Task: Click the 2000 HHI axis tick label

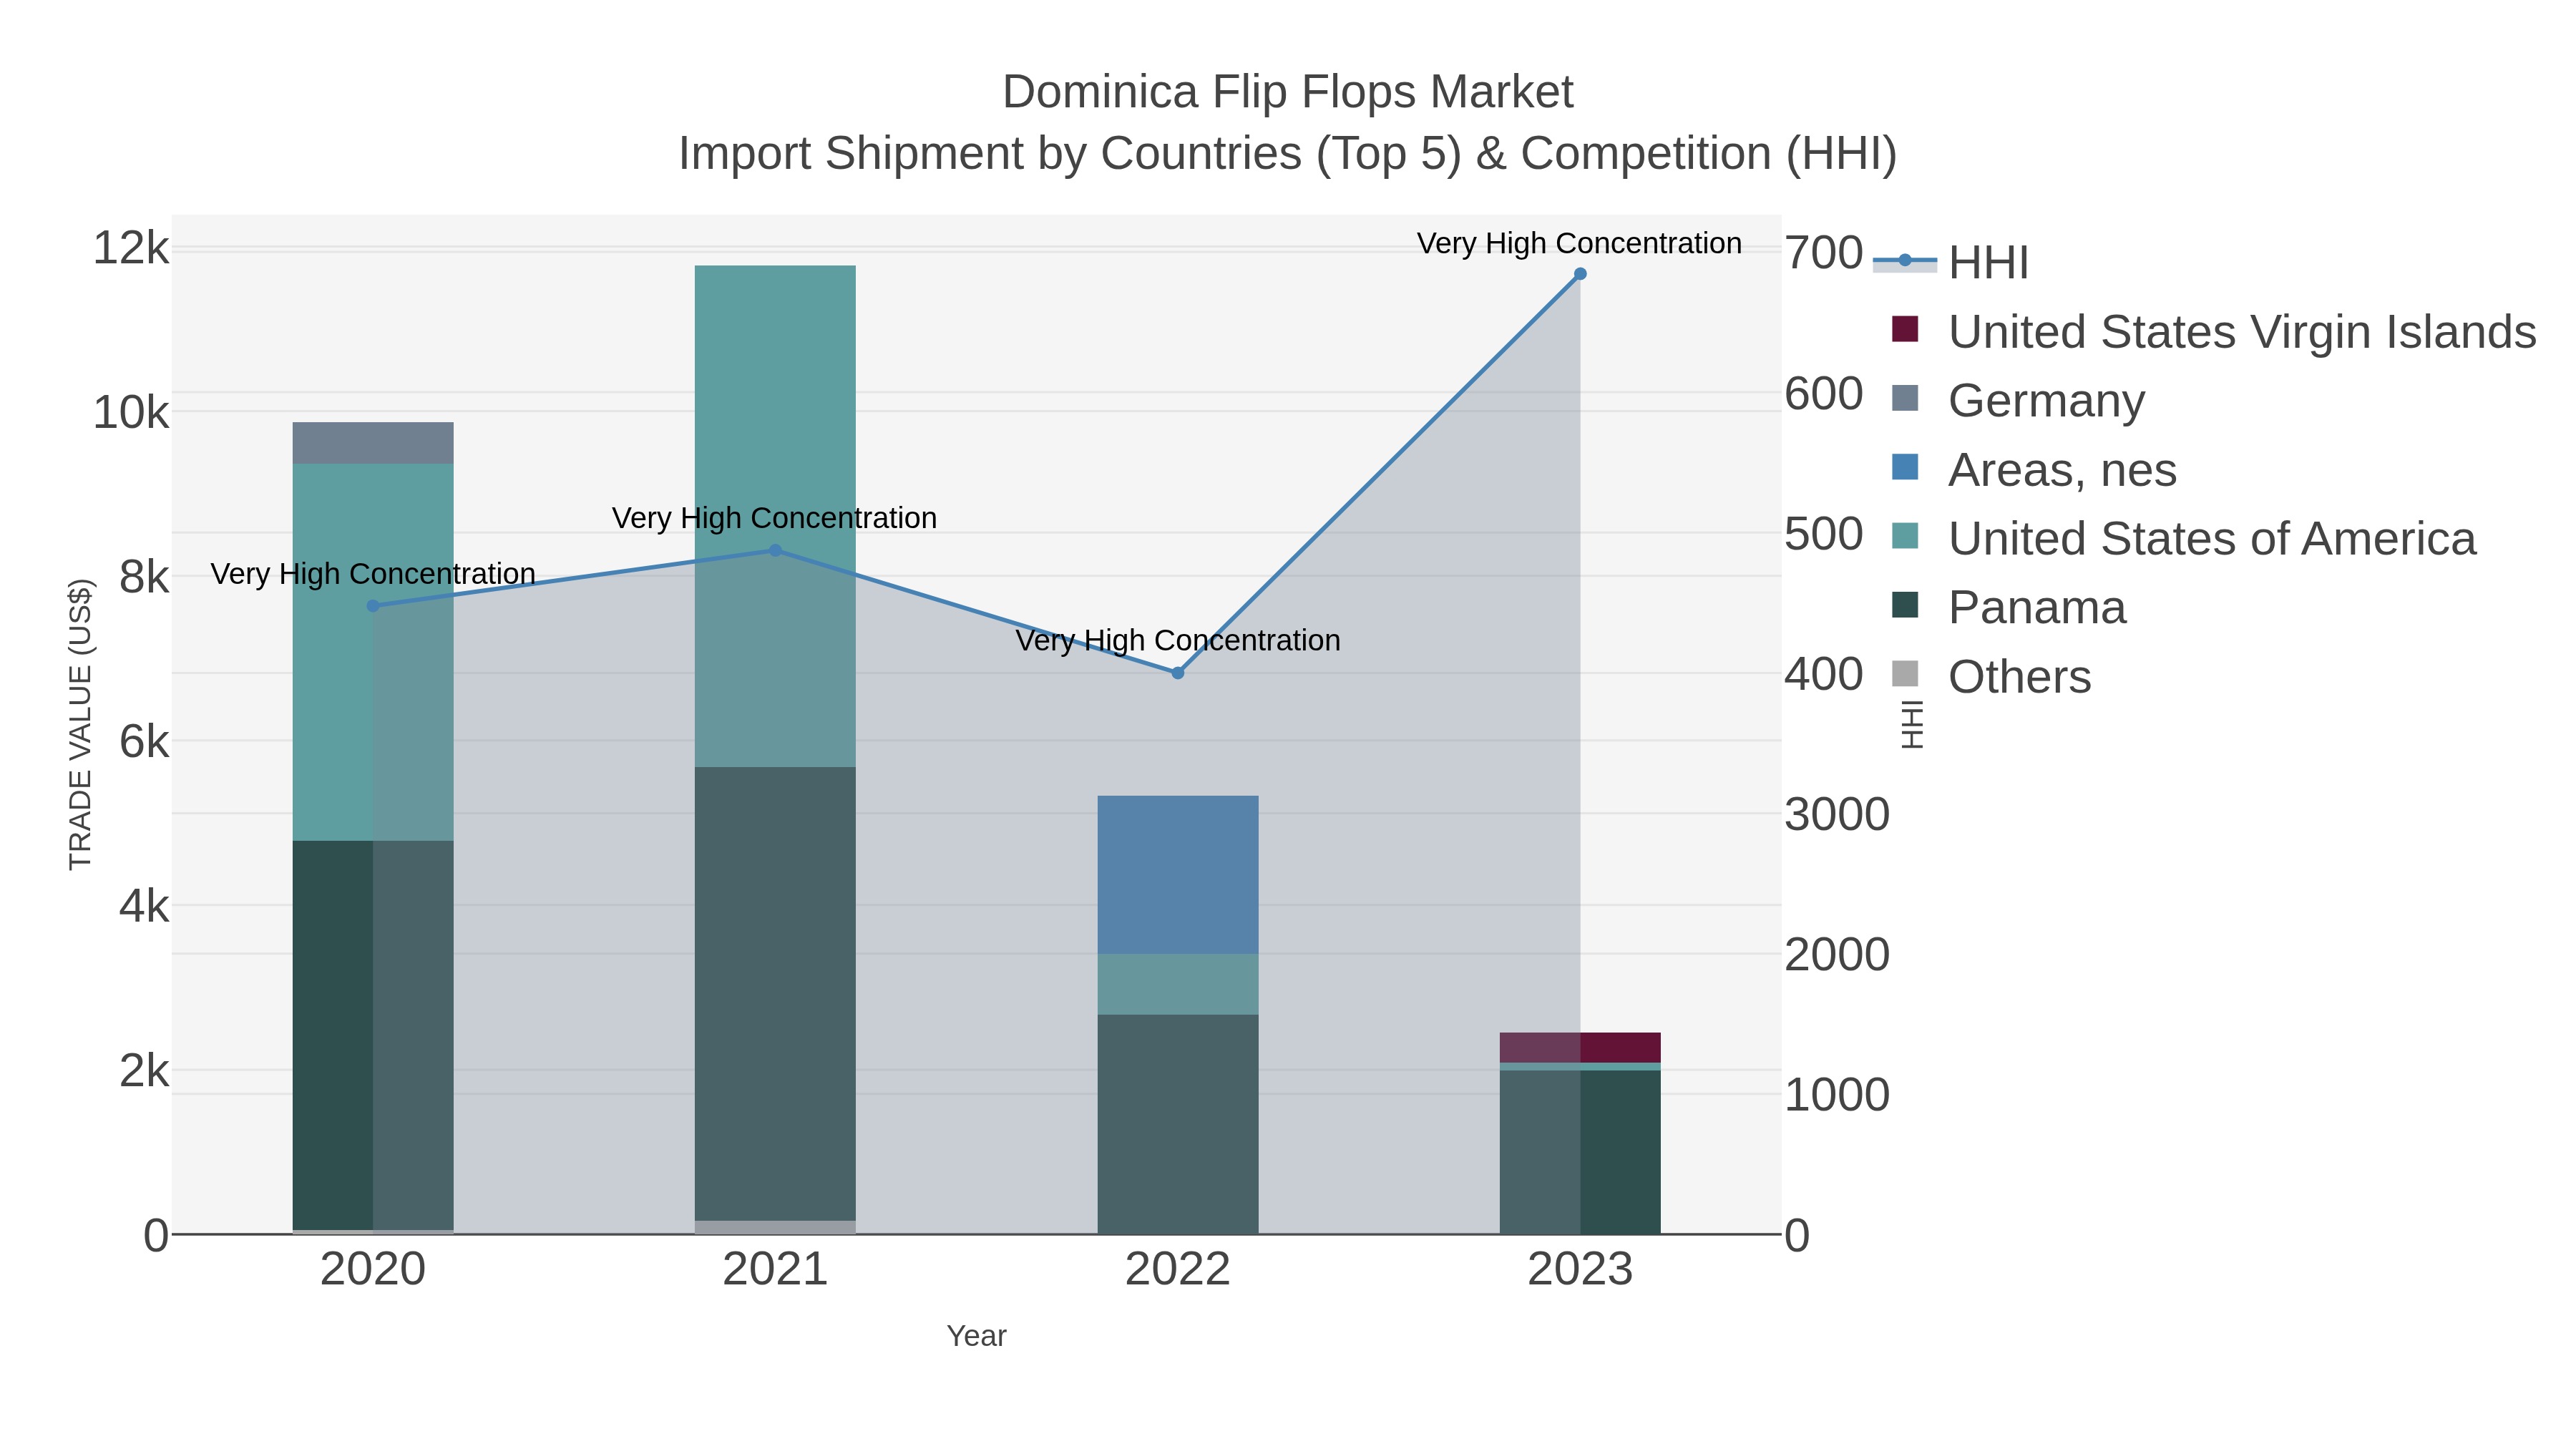Action: [x=1837, y=954]
